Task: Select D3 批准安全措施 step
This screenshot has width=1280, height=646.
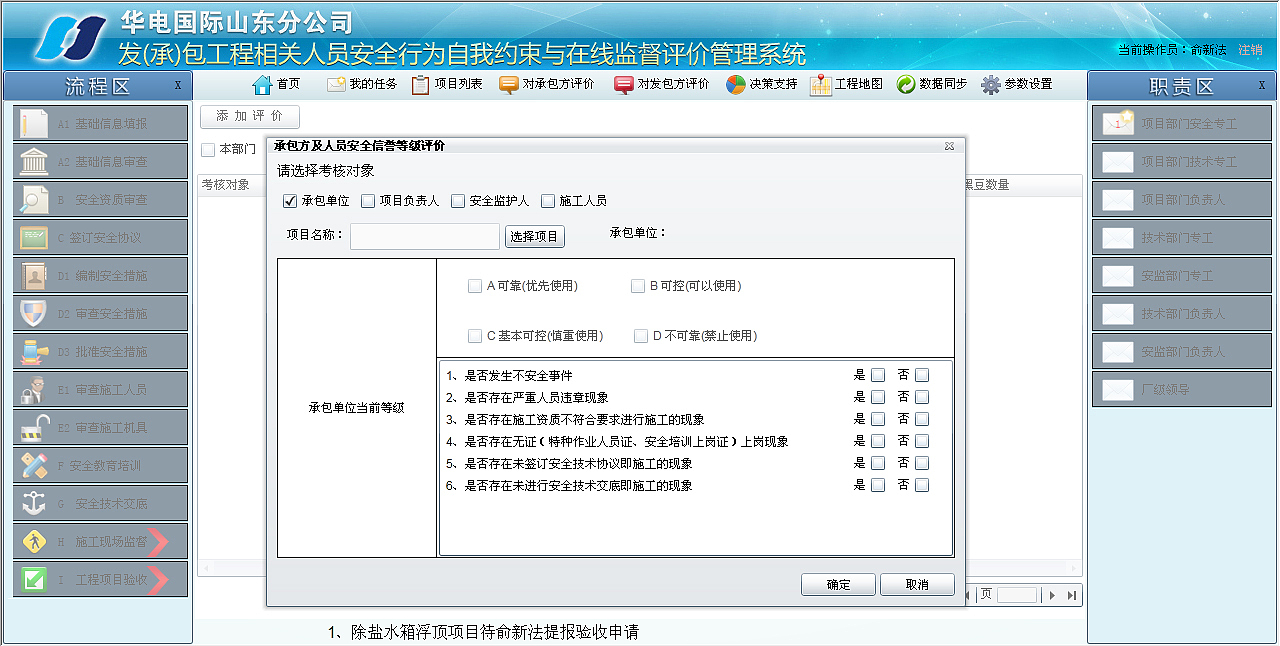Action: point(101,351)
